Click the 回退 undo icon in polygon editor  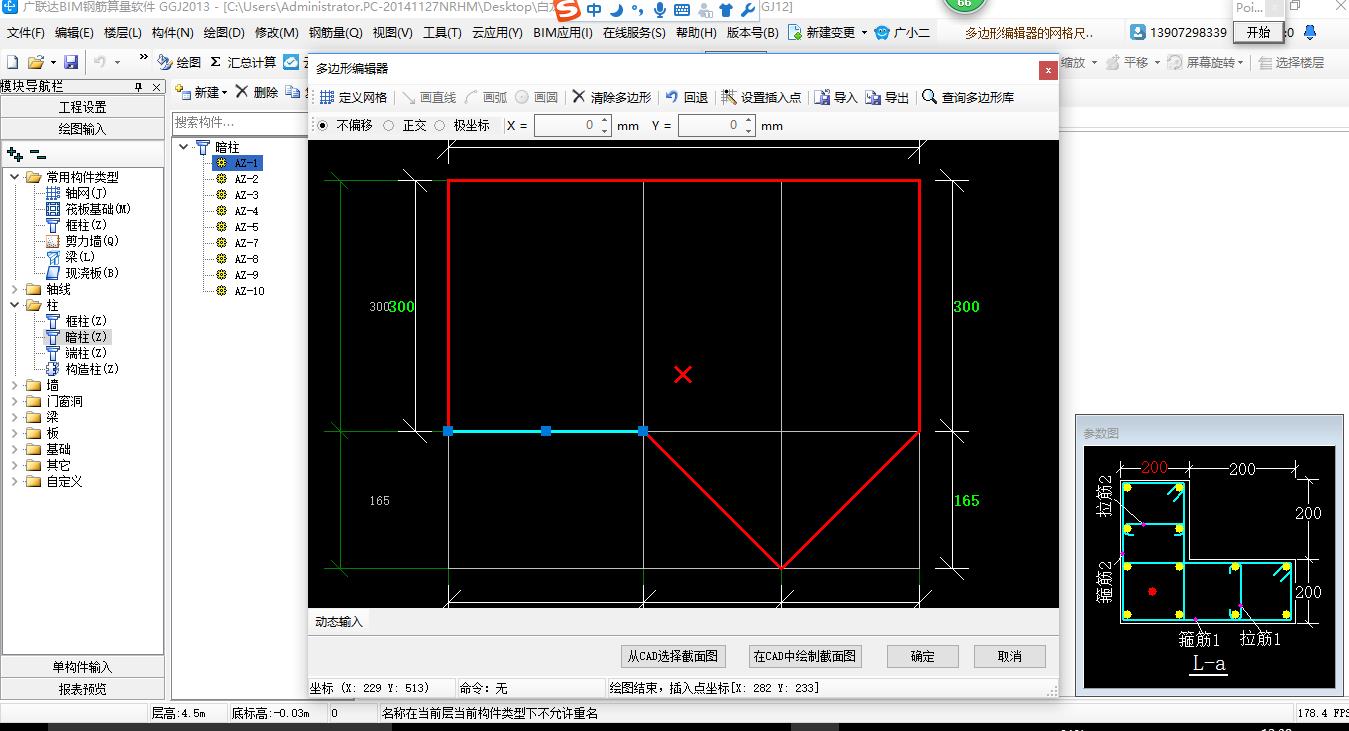point(672,98)
